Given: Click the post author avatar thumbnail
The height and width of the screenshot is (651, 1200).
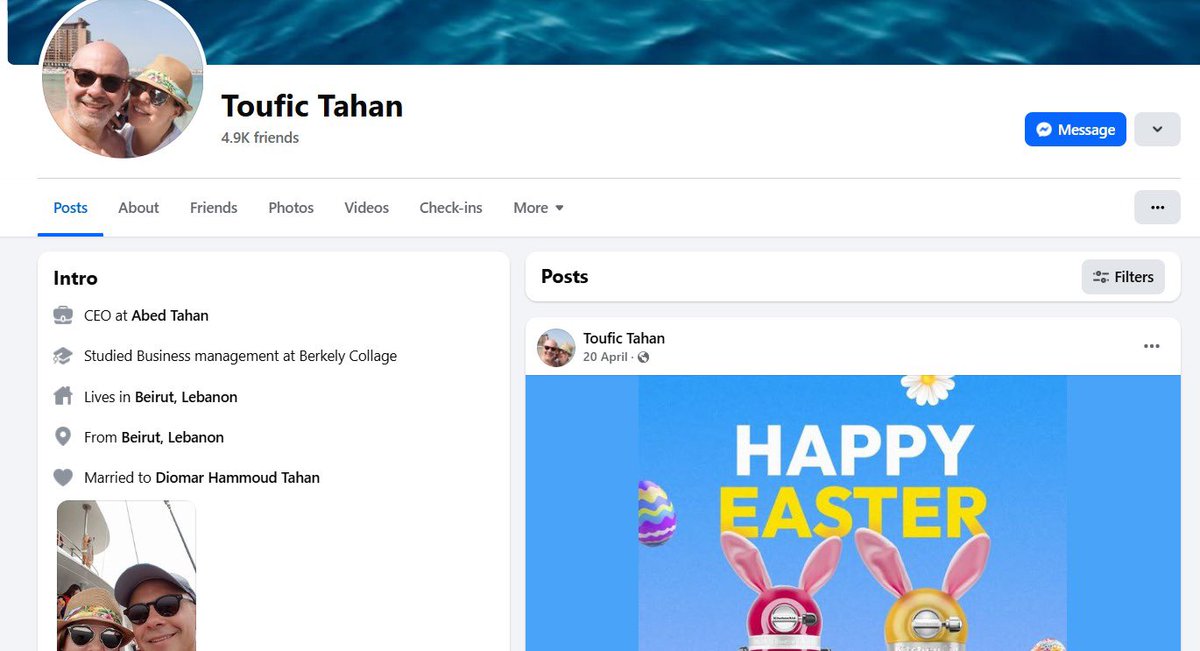Looking at the screenshot, I should pyautogui.click(x=556, y=347).
